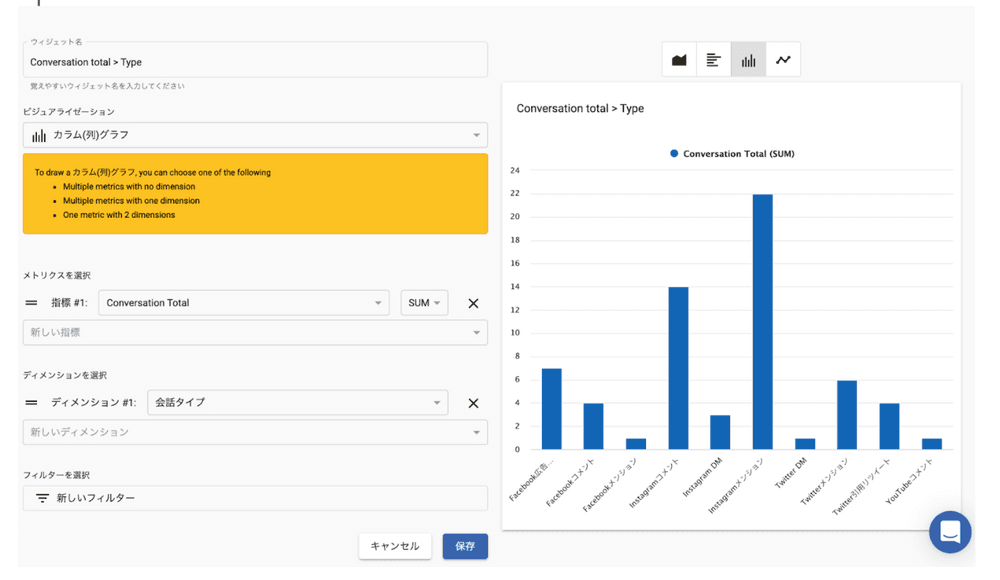Click the Instagramメンション bar in chart
This screenshot has width=1000, height=580.
762,322
